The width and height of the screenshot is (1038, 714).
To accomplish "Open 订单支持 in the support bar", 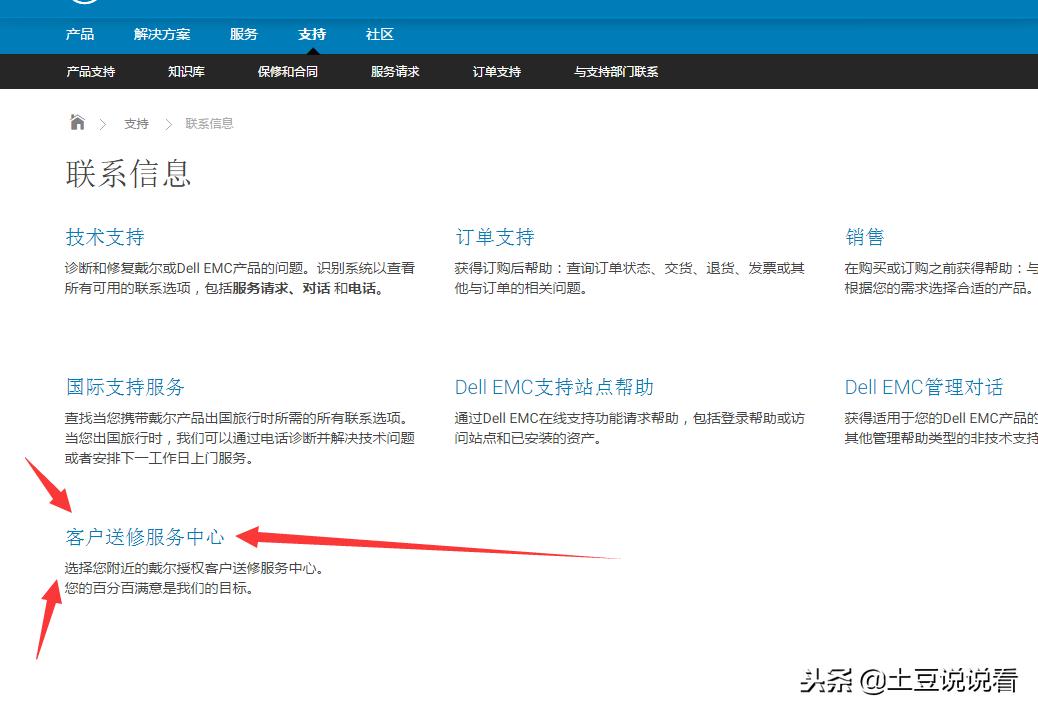I will click(495, 71).
